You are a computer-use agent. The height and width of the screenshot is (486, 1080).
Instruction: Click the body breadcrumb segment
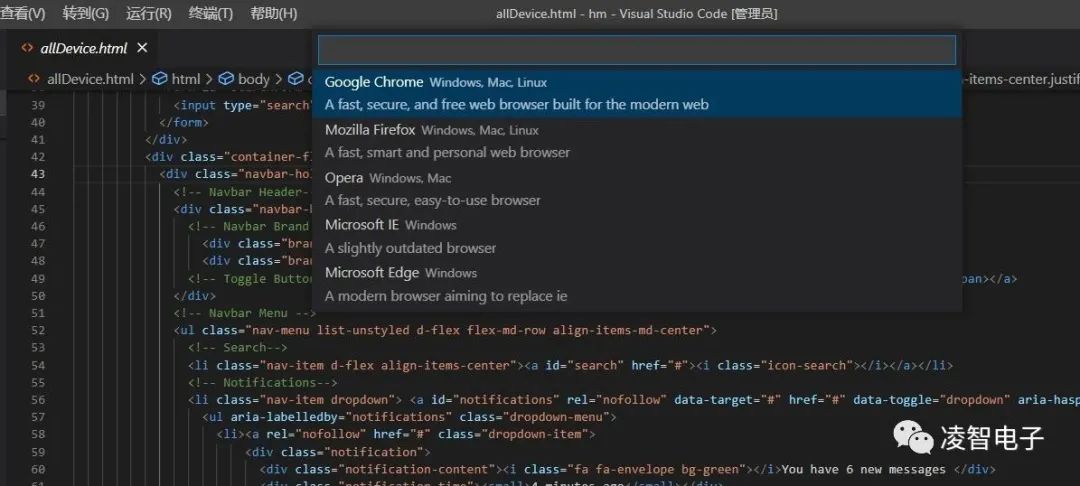coord(253,79)
